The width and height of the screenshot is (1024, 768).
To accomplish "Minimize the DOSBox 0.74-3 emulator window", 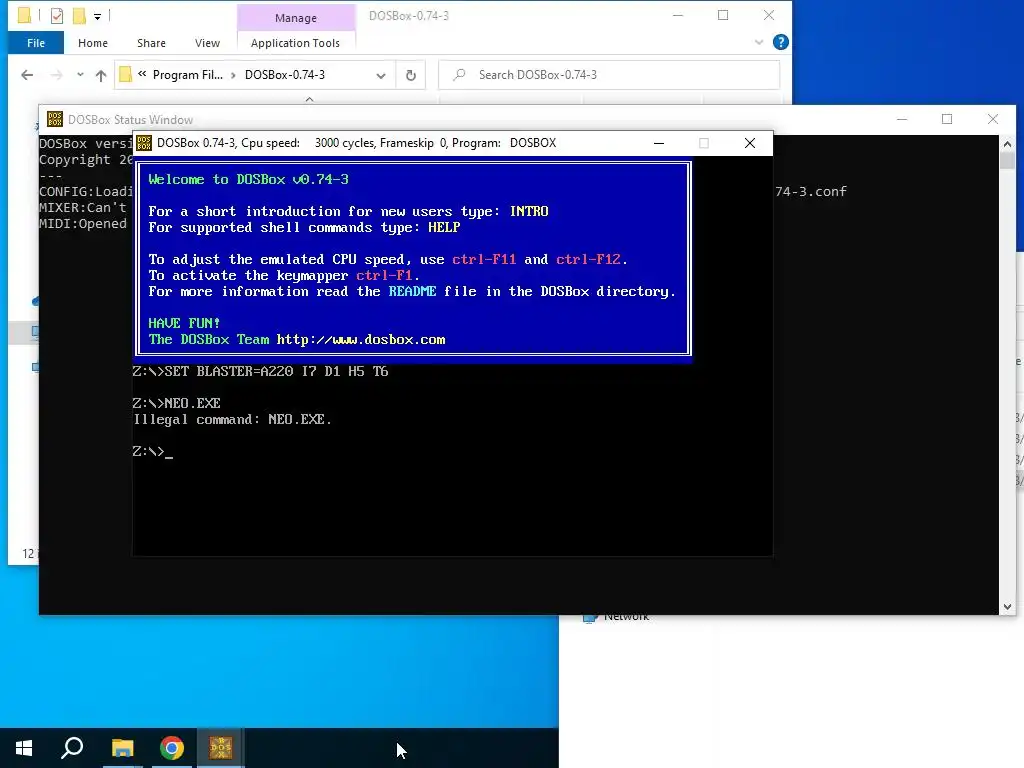I will [659, 143].
